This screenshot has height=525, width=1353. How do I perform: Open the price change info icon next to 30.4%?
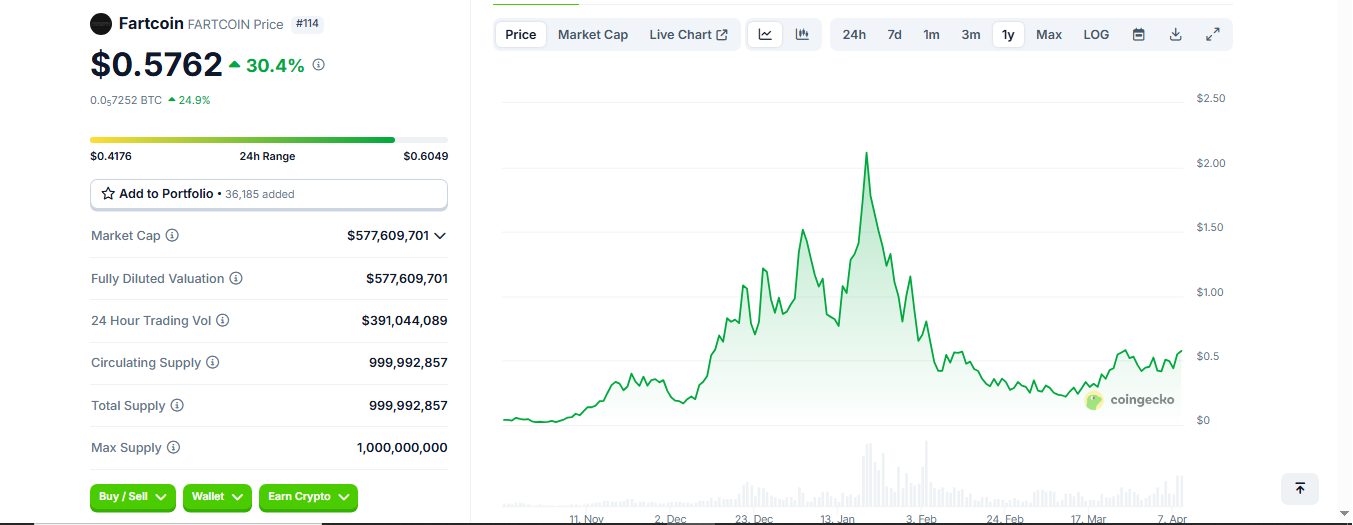click(319, 64)
